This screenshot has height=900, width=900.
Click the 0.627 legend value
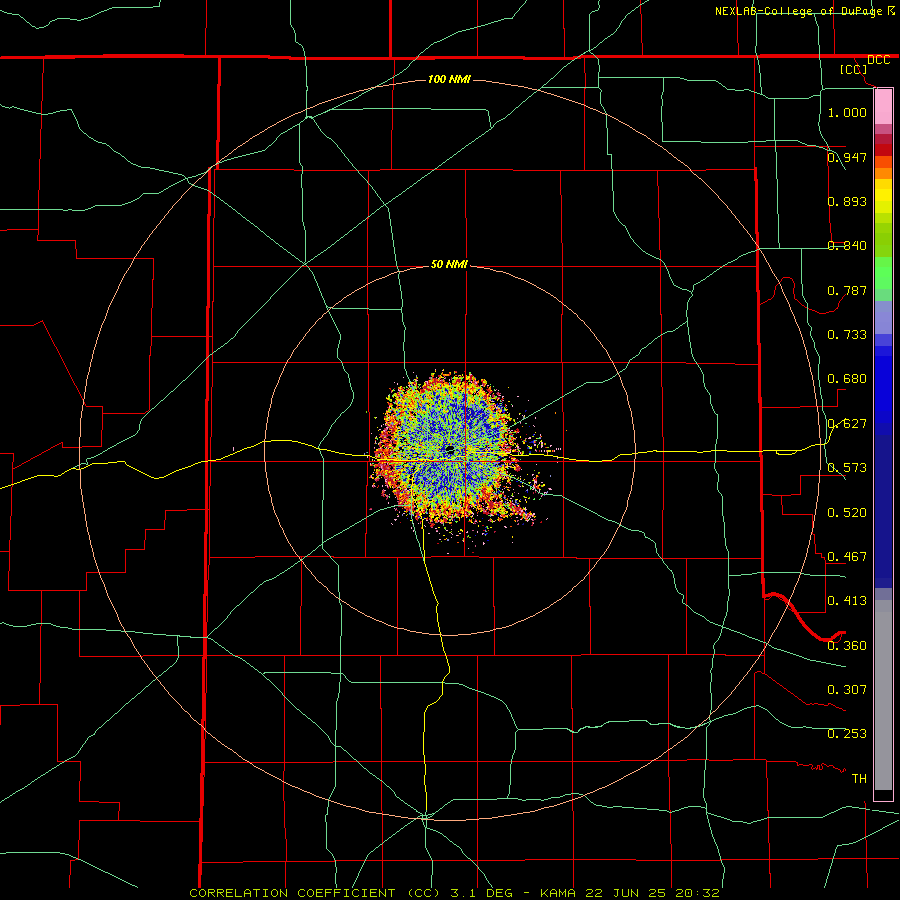pyautogui.click(x=847, y=424)
